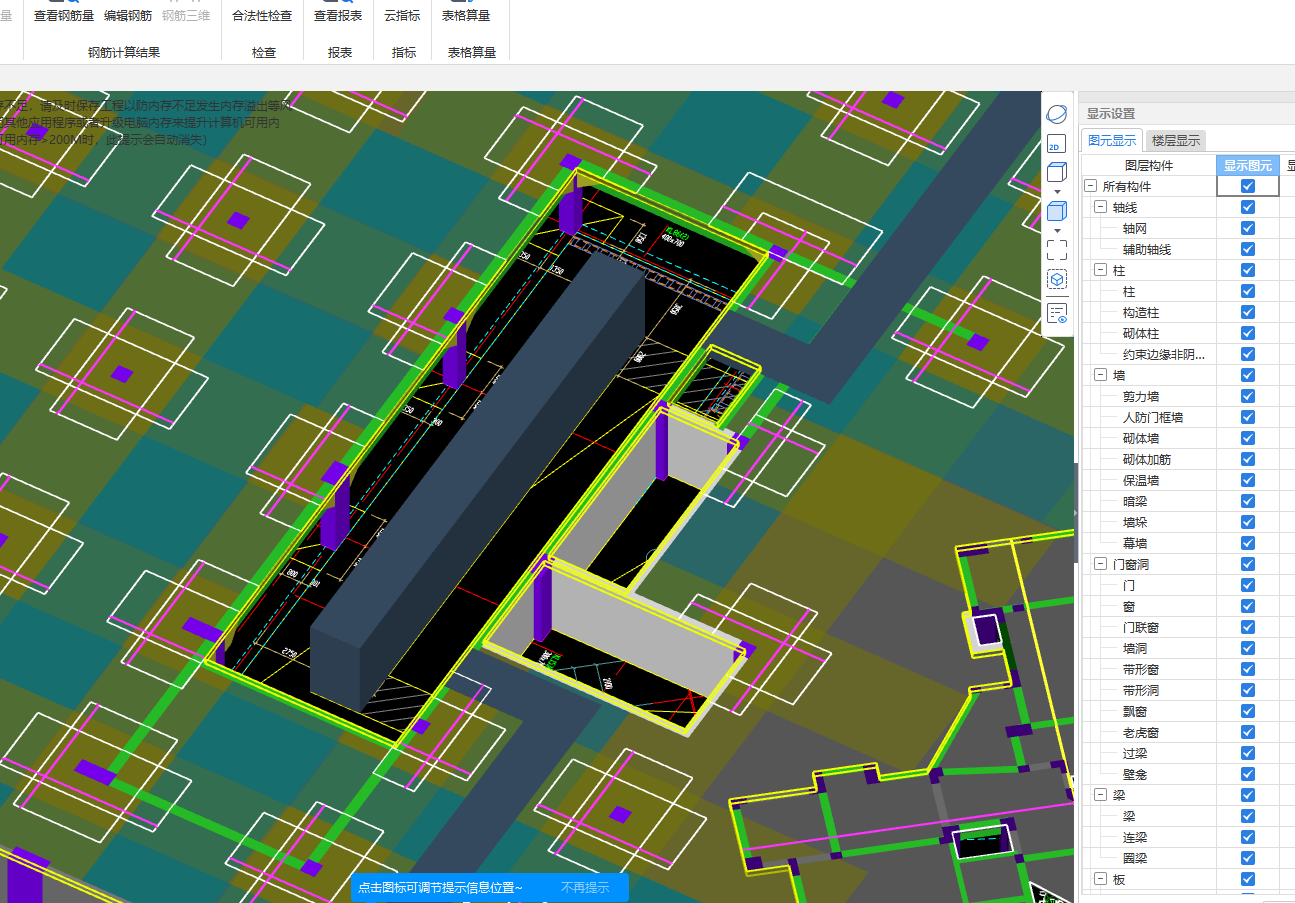
Task: Uncheck the 辅助轴线 display checkbox
Action: tap(1247, 249)
